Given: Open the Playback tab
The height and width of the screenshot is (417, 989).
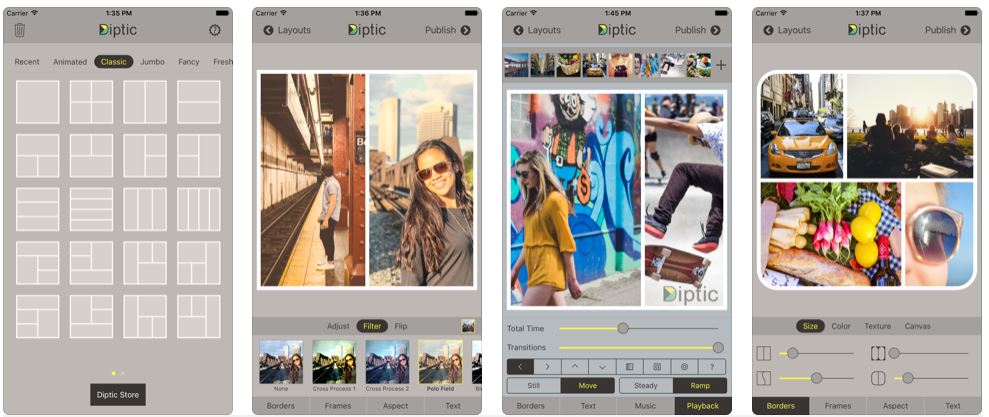Looking at the screenshot, I should coord(703,406).
